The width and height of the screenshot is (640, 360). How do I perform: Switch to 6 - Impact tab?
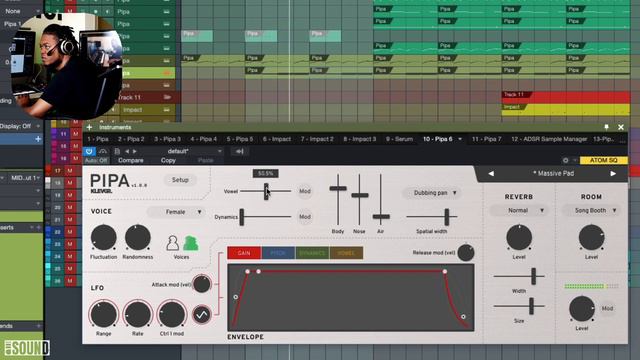click(277, 139)
